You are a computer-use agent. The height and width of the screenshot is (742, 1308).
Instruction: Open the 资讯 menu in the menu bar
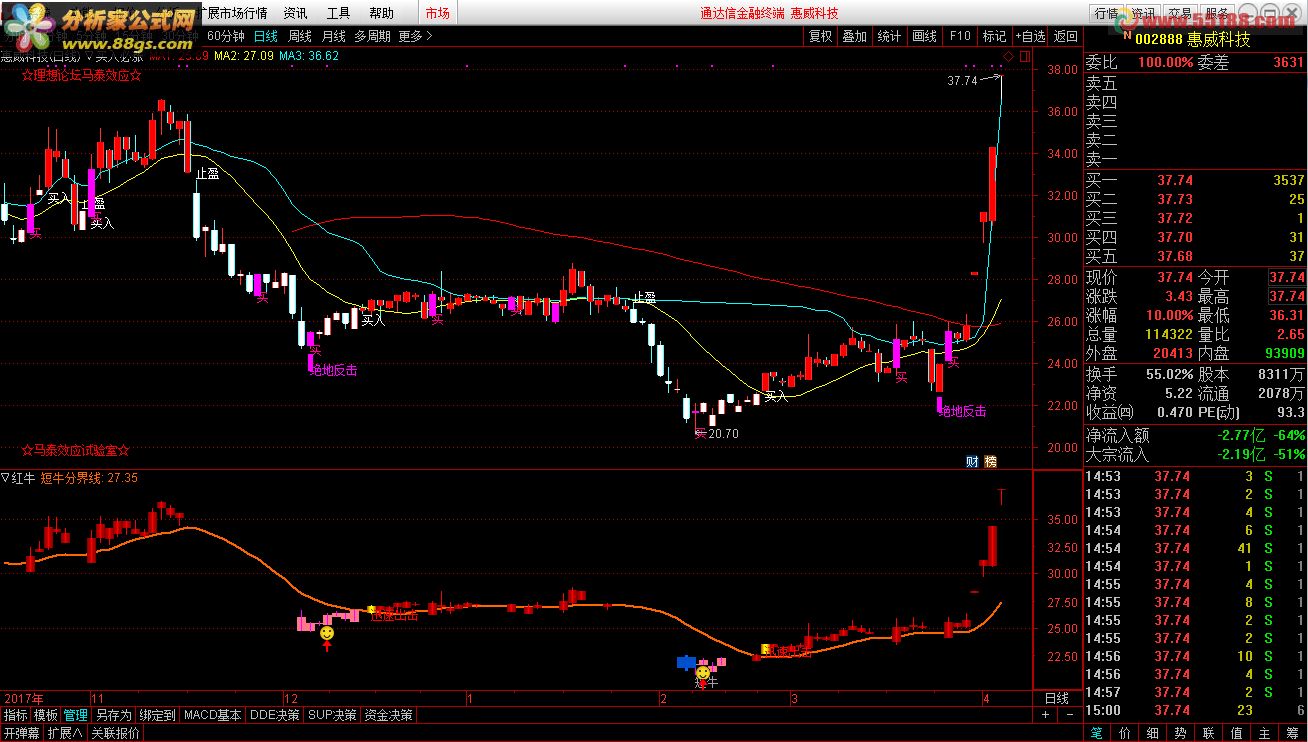pos(295,13)
